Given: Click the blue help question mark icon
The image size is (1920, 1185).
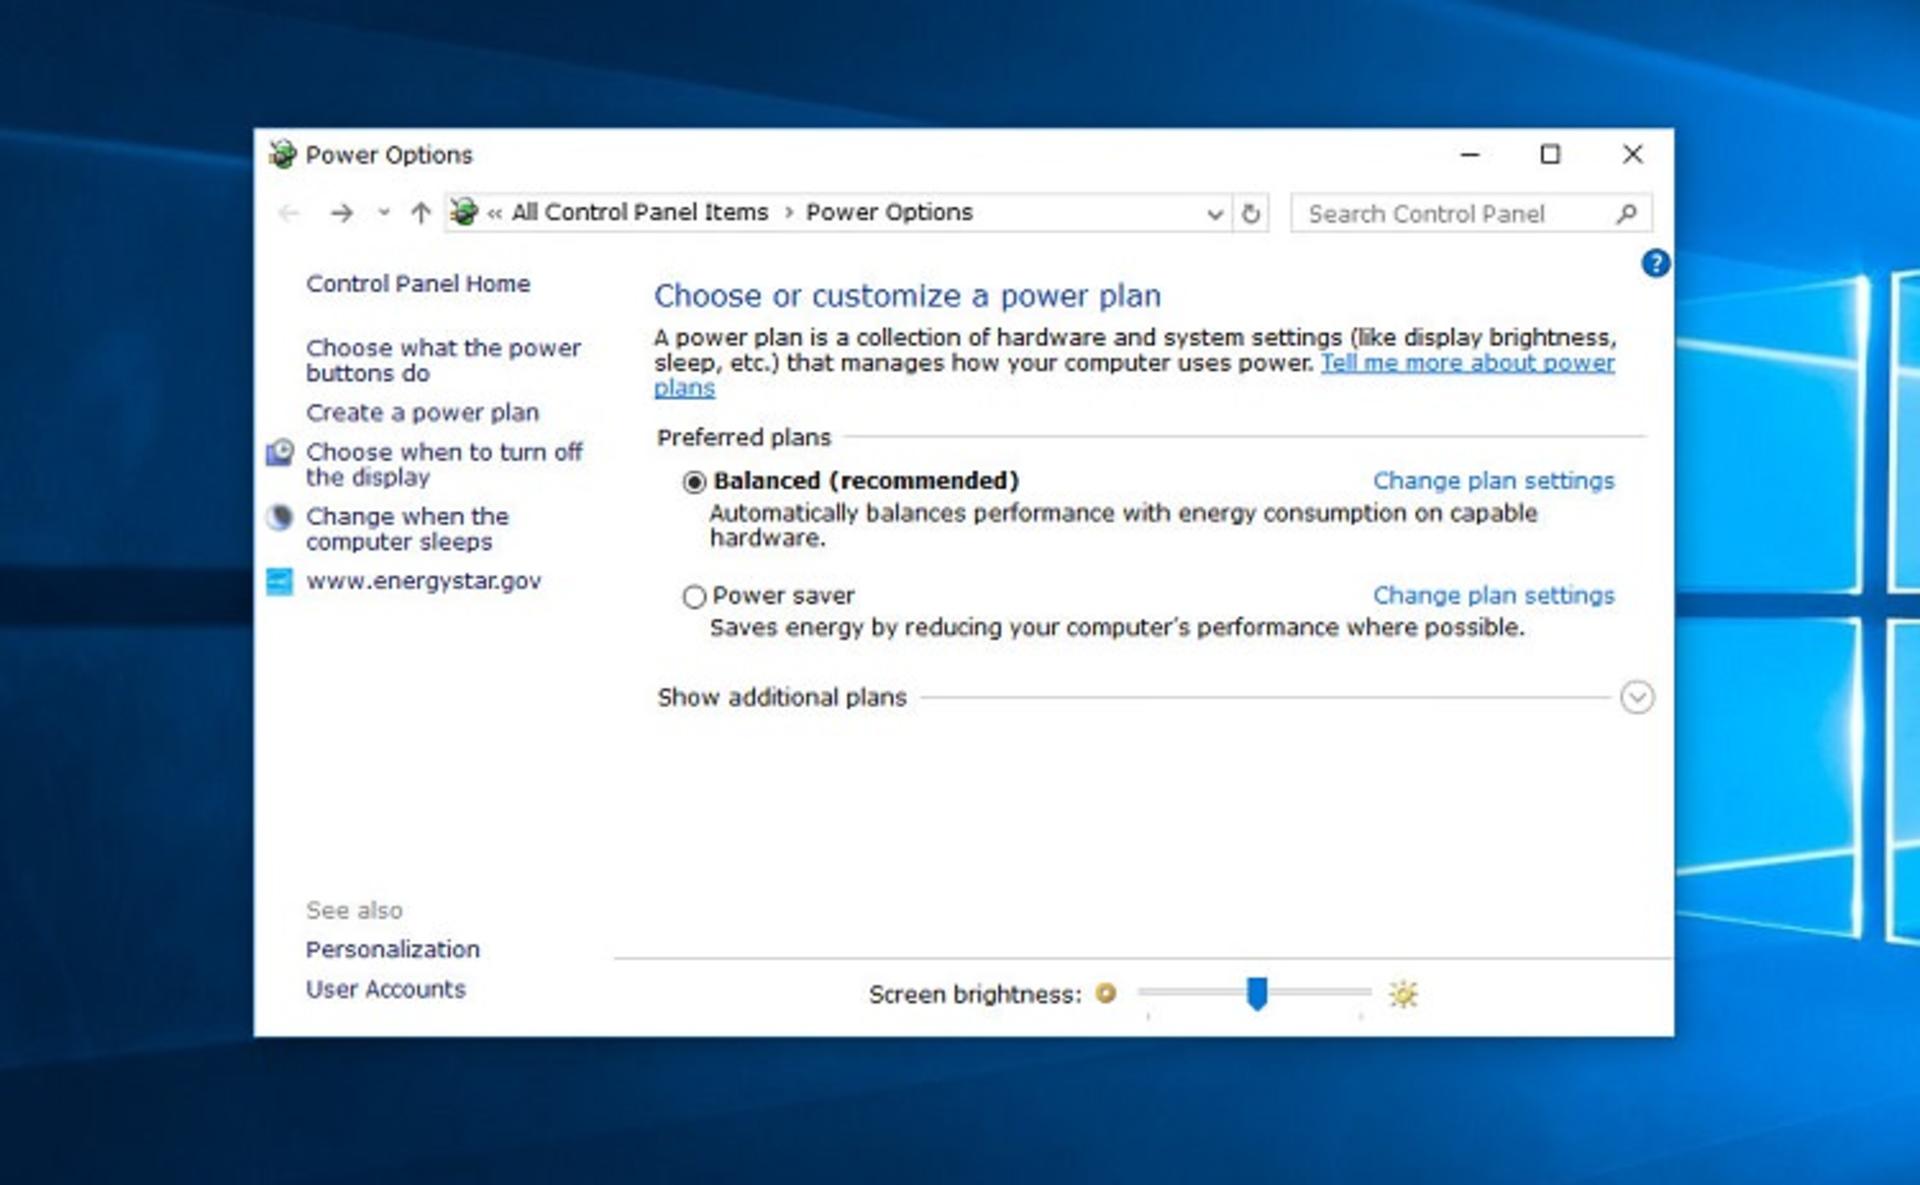Looking at the screenshot, I should point(1655,263).
